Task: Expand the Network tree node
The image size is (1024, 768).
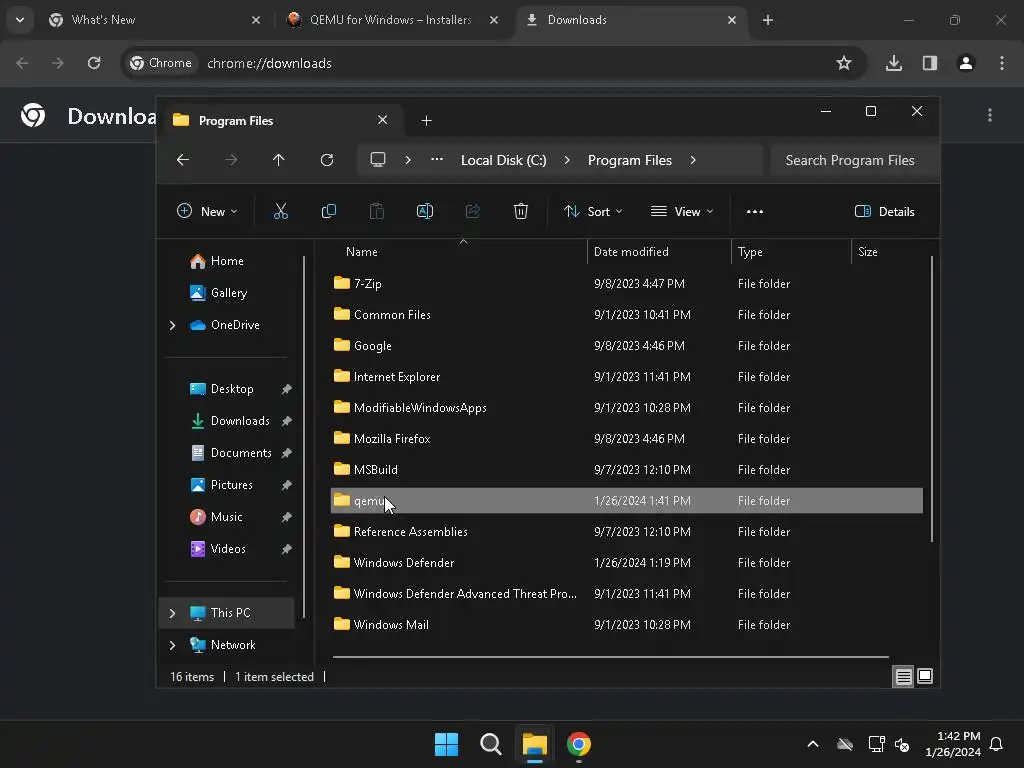Action: [x=172, y=645]
